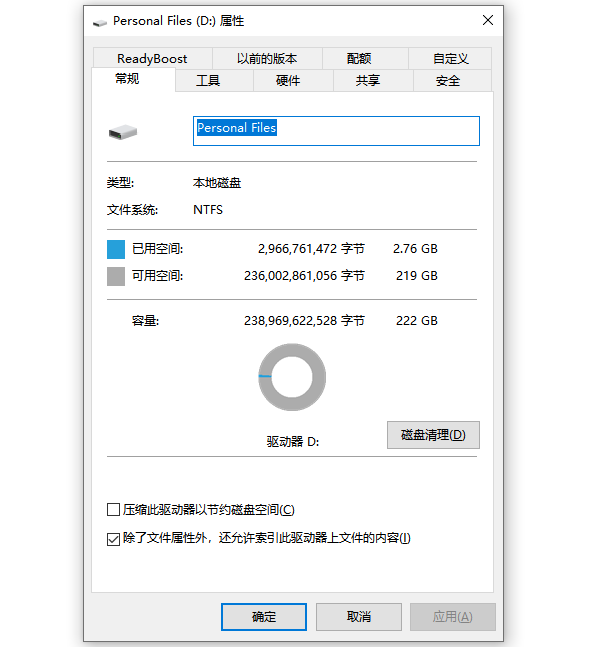Click the 可用空间 label
Viewport: 600px width, 647px height.
157,276
